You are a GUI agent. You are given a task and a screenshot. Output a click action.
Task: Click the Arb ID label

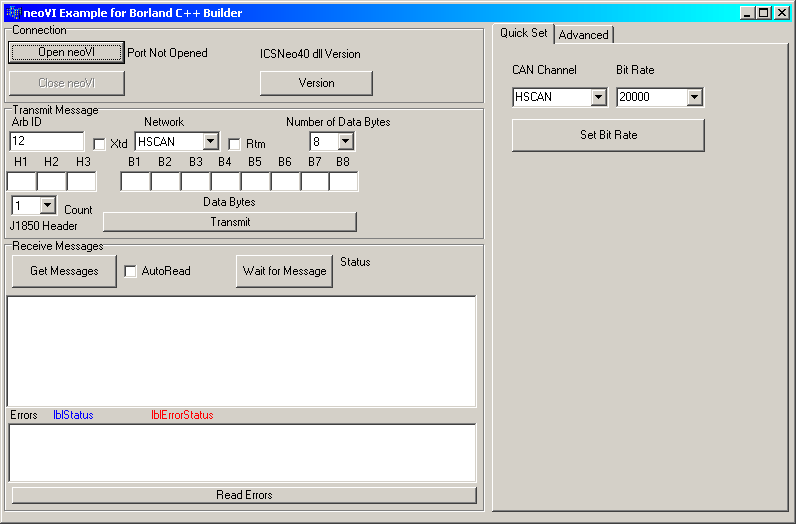click(26, 122)
